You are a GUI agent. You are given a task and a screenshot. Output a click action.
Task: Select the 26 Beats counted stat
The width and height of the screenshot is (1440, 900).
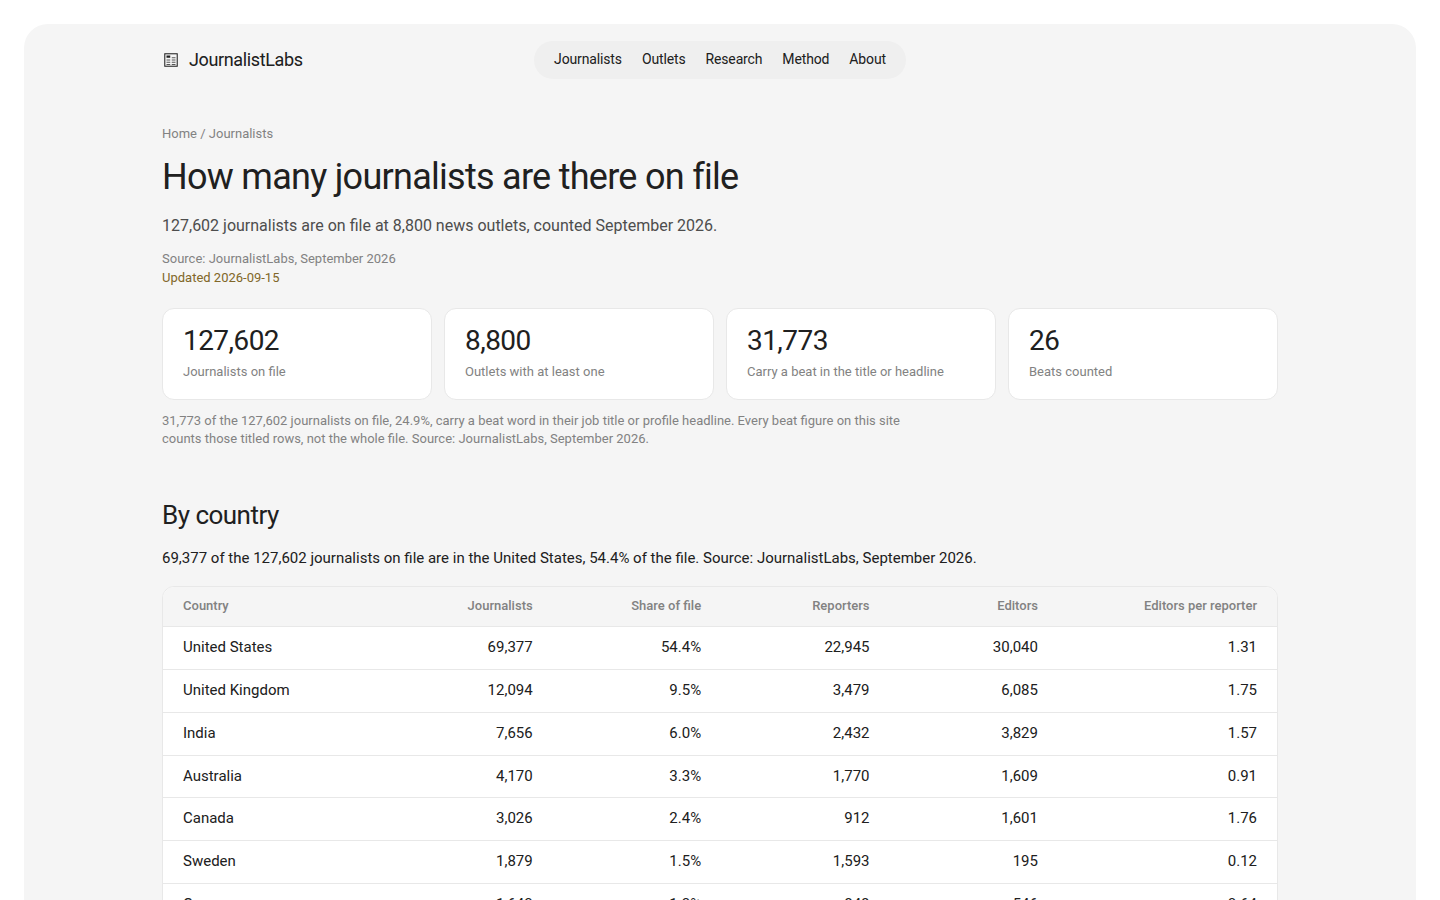pyautogui.click(x=1143, y=354)
